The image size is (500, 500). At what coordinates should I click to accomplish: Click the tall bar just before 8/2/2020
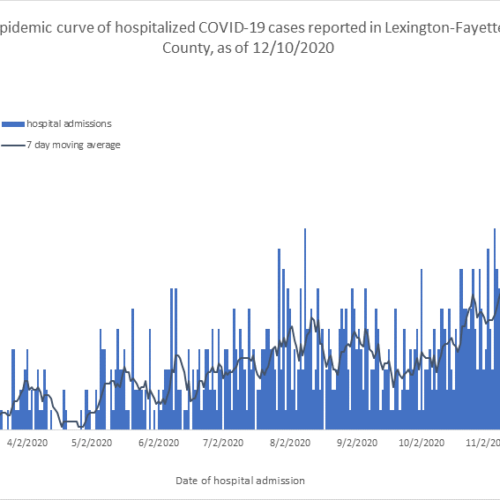(x=279, y=339)
